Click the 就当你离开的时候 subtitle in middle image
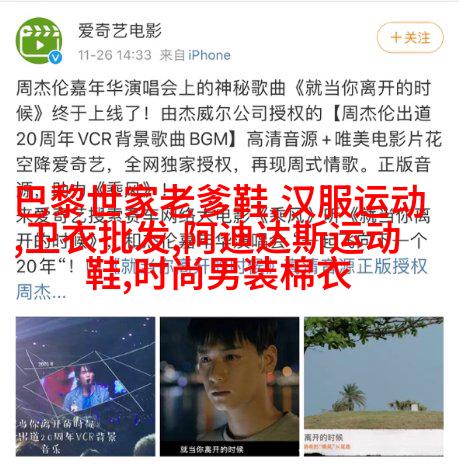This screenshot has height=466, width=459. tap(211, 449)
